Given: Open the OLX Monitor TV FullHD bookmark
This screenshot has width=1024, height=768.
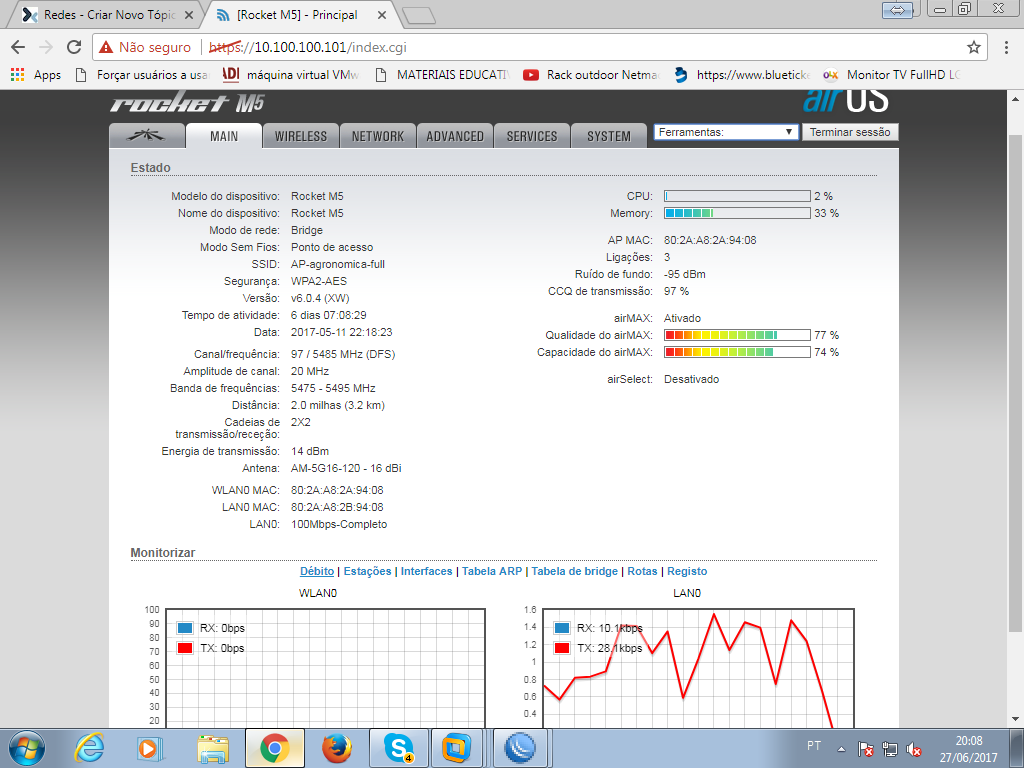Looking at the screenshot, I should [892, 74].
